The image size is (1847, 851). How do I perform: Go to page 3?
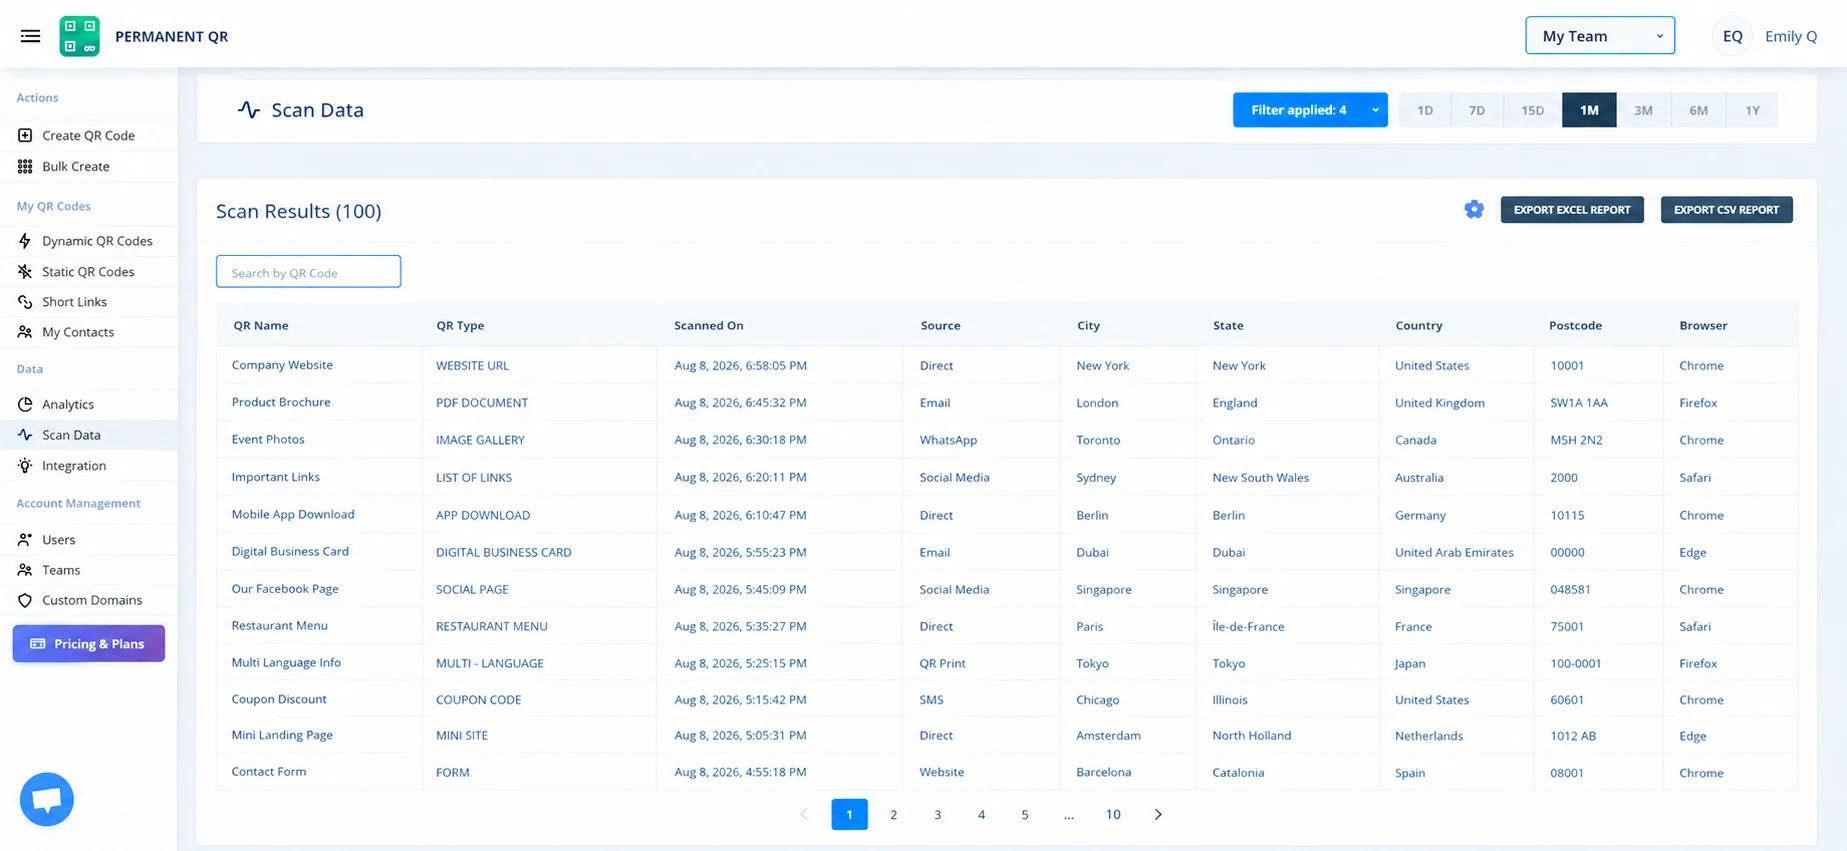(937, 814)
